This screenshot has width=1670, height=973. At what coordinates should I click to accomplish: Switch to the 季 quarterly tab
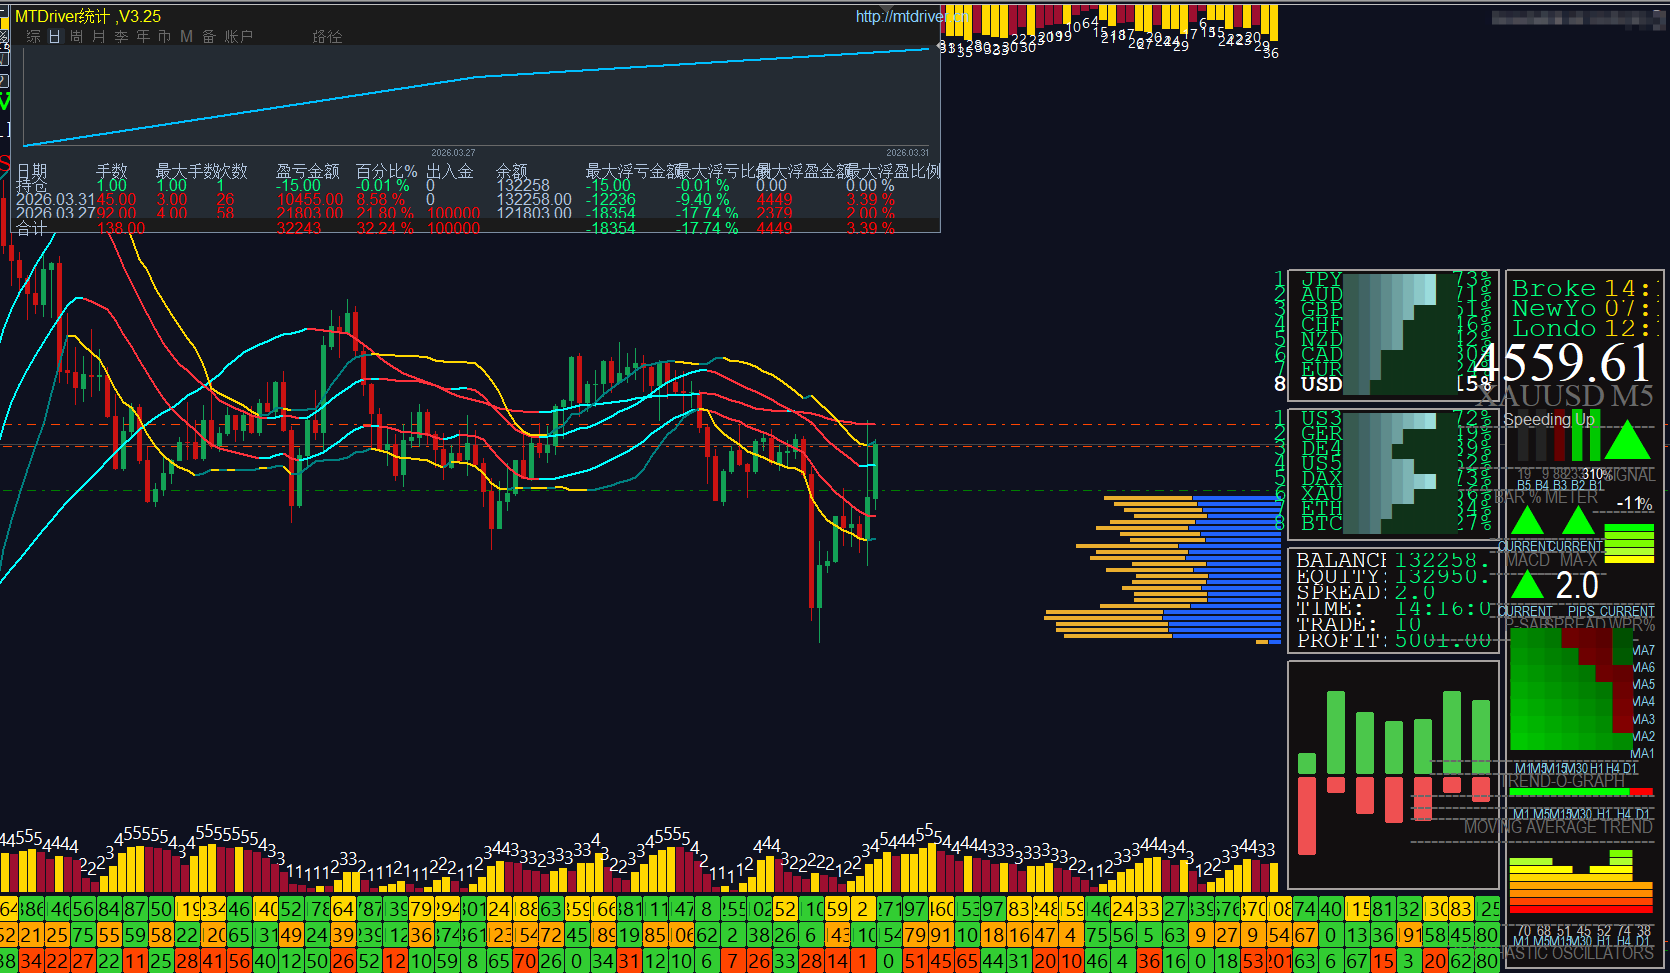(x=121, y=37)
